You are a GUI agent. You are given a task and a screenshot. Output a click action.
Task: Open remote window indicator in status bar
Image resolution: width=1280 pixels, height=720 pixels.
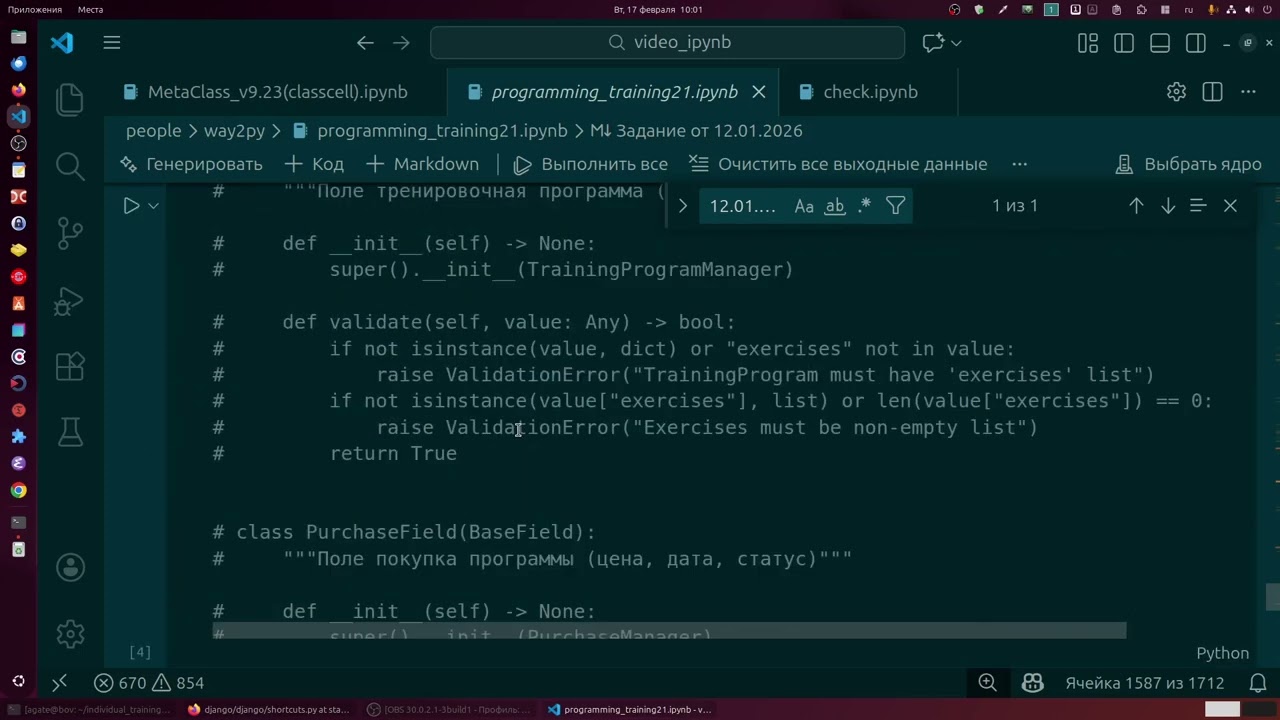pos(59,683)
